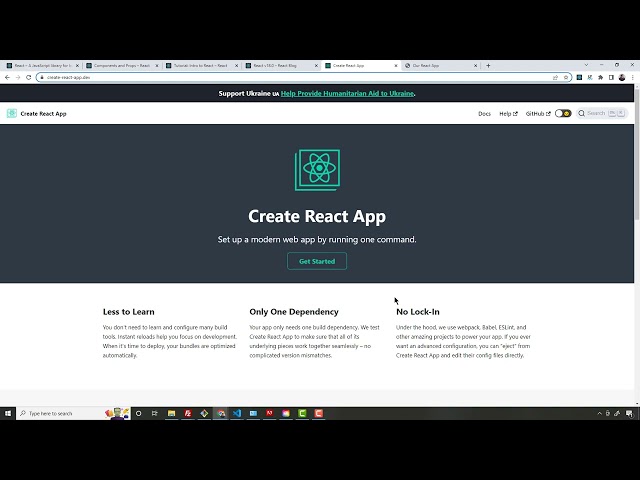This screenshot has width=640, height=480.
Task: Switch to the 'React – A JavaScript library' tab
Action: [x=40, y=65]
